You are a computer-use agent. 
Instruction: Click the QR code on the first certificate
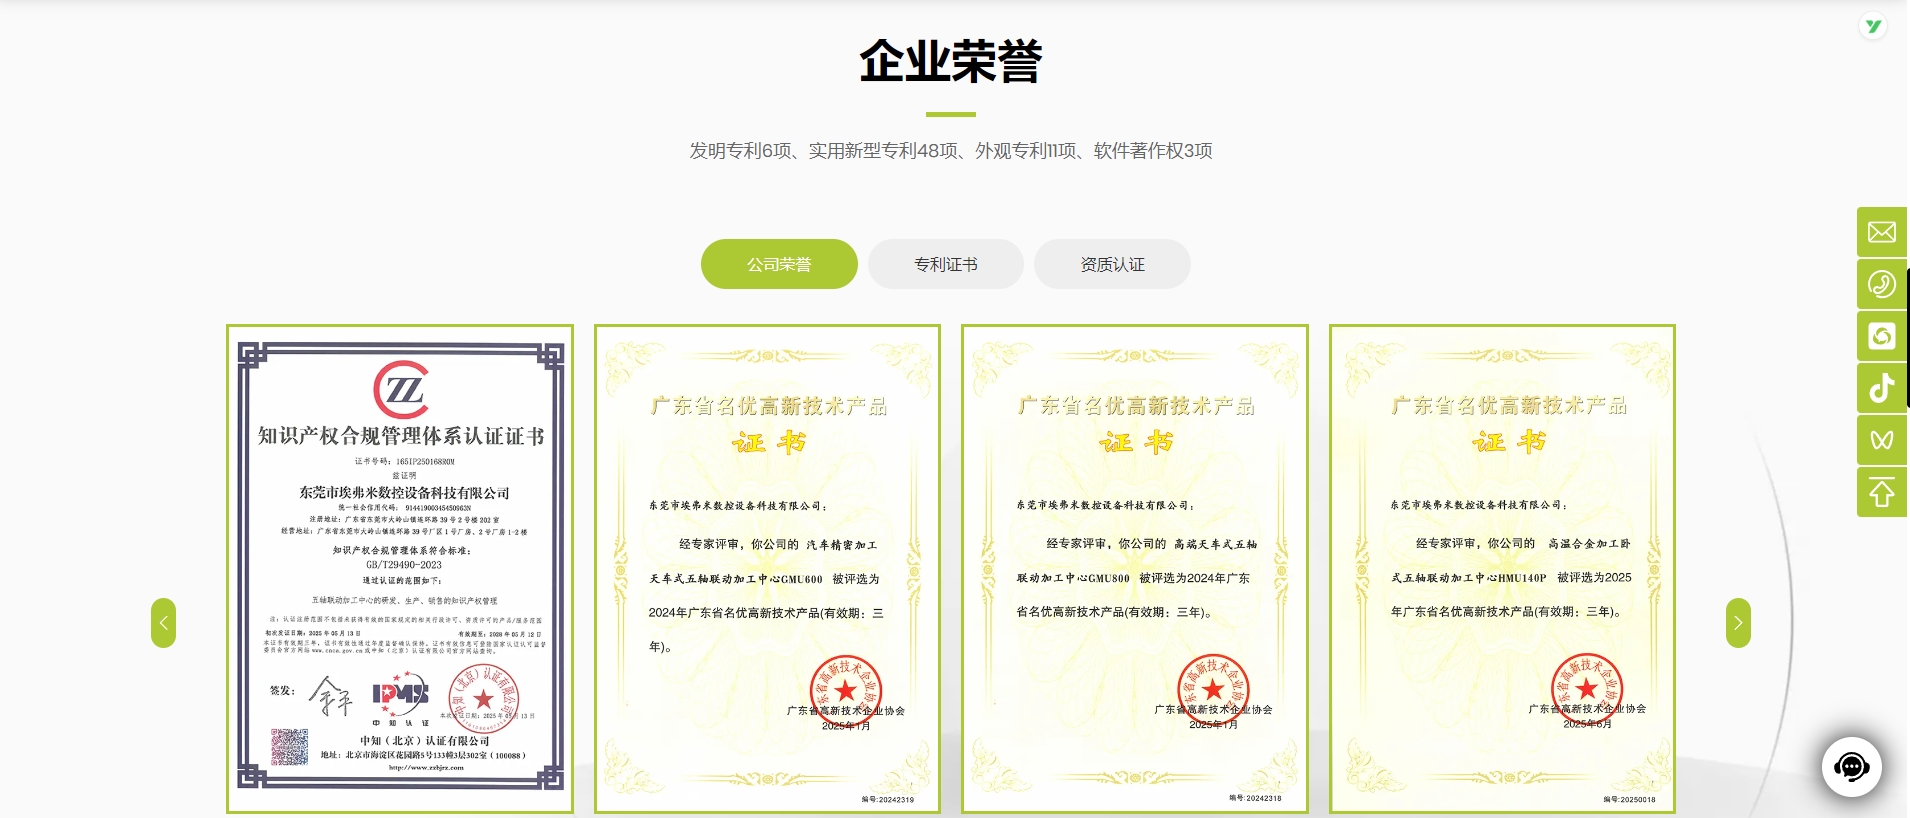(289, 747)
